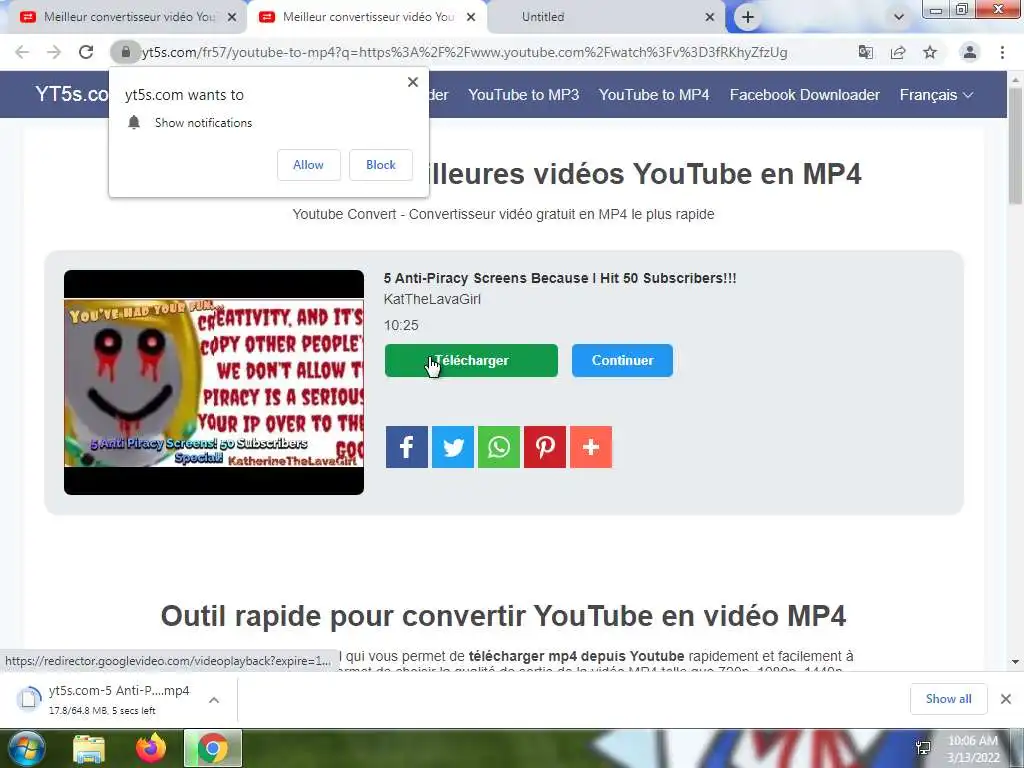Open the Facebook Downloader page
The image size is (1024, 768).
click(805, 95)
